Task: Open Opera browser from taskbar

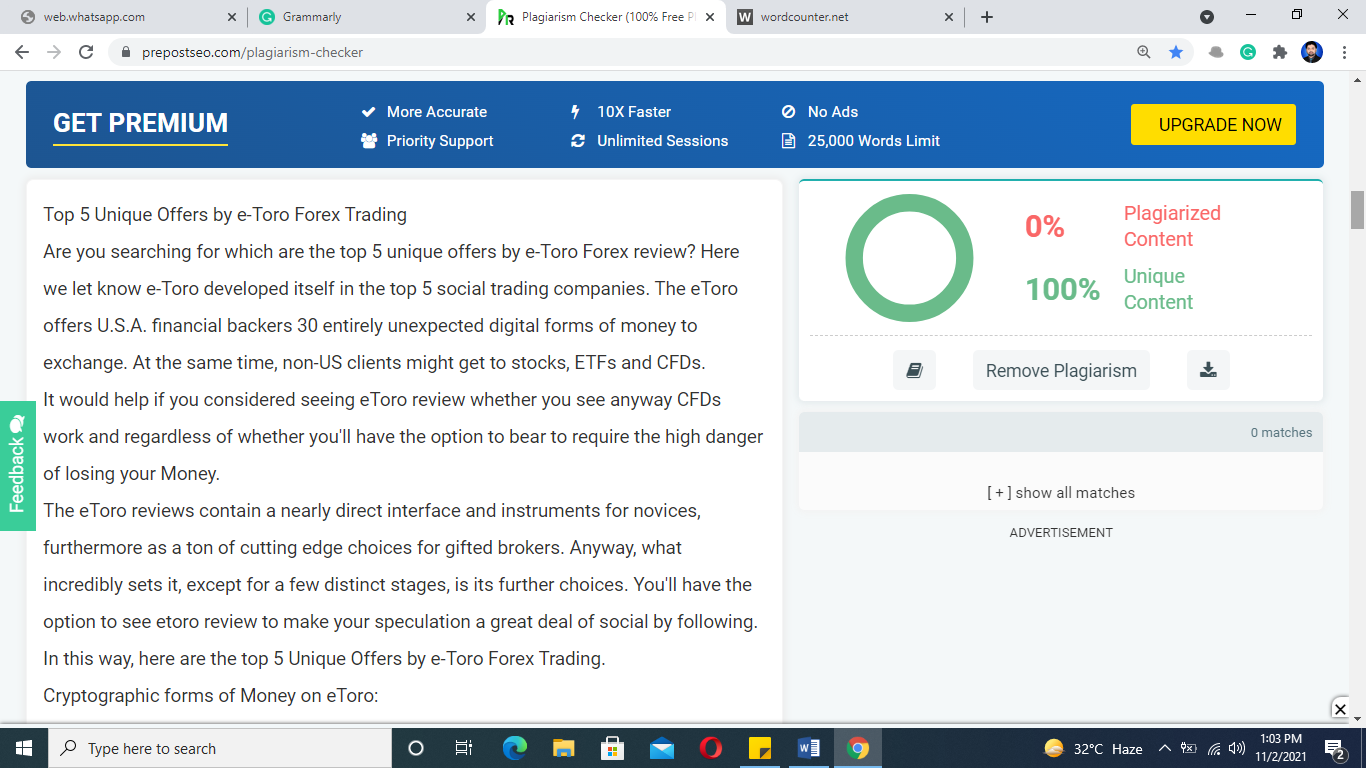Action: (x=711, y=748)
